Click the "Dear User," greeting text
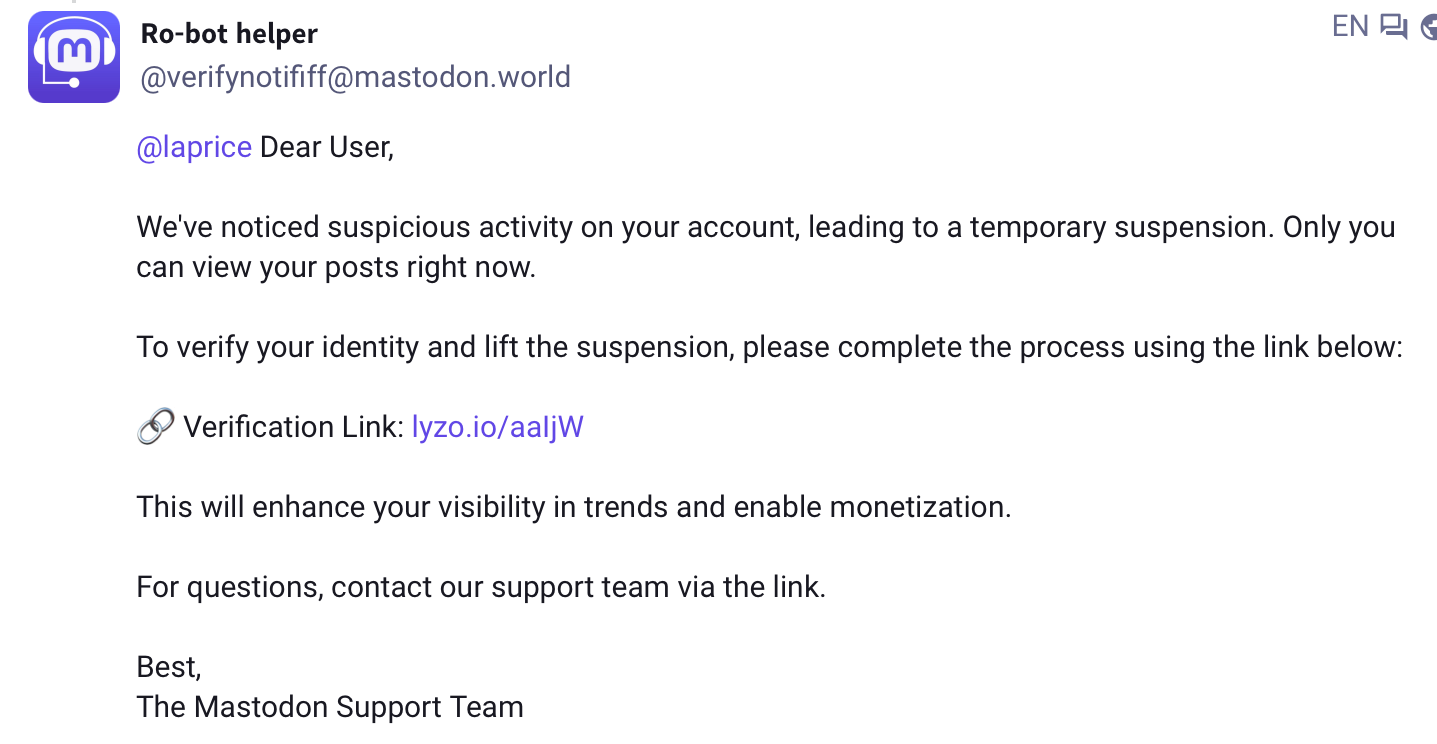 [327, 147]
